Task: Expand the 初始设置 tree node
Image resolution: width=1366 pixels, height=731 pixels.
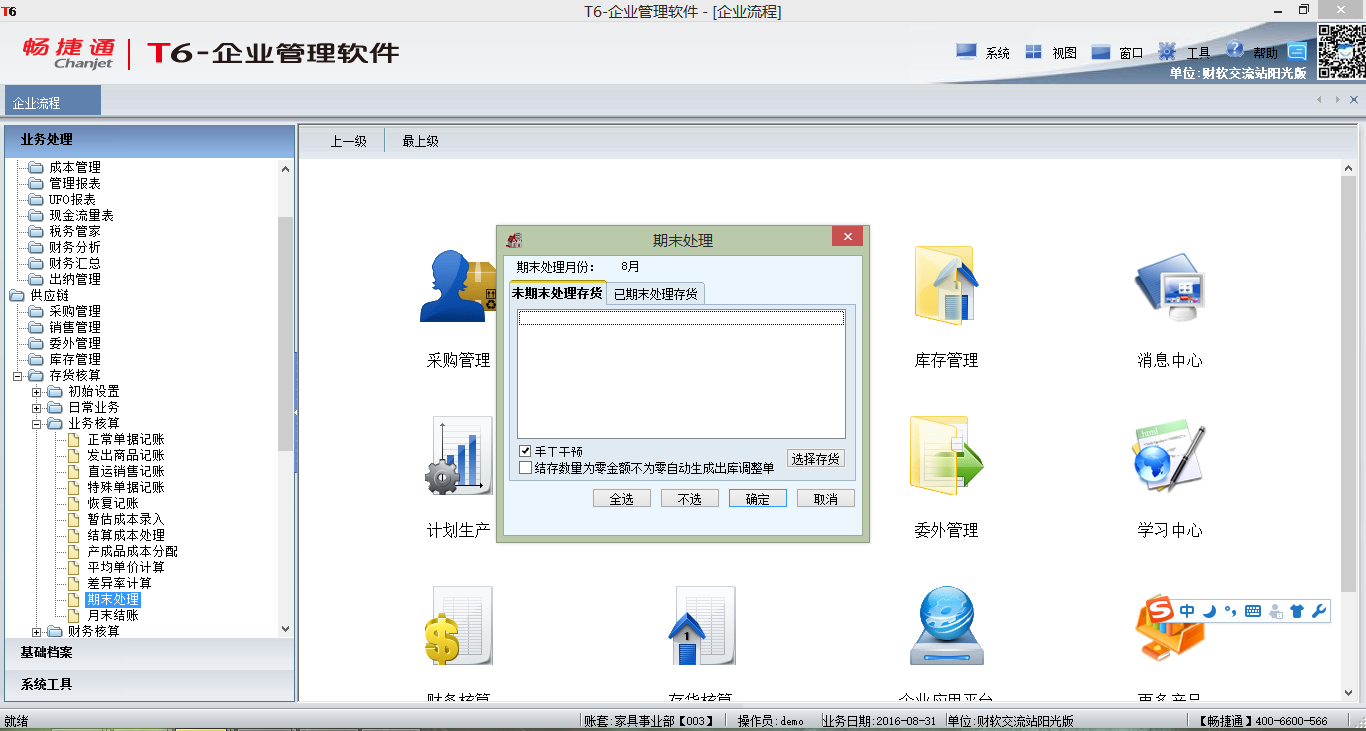Action: click(x=36, y=391)
